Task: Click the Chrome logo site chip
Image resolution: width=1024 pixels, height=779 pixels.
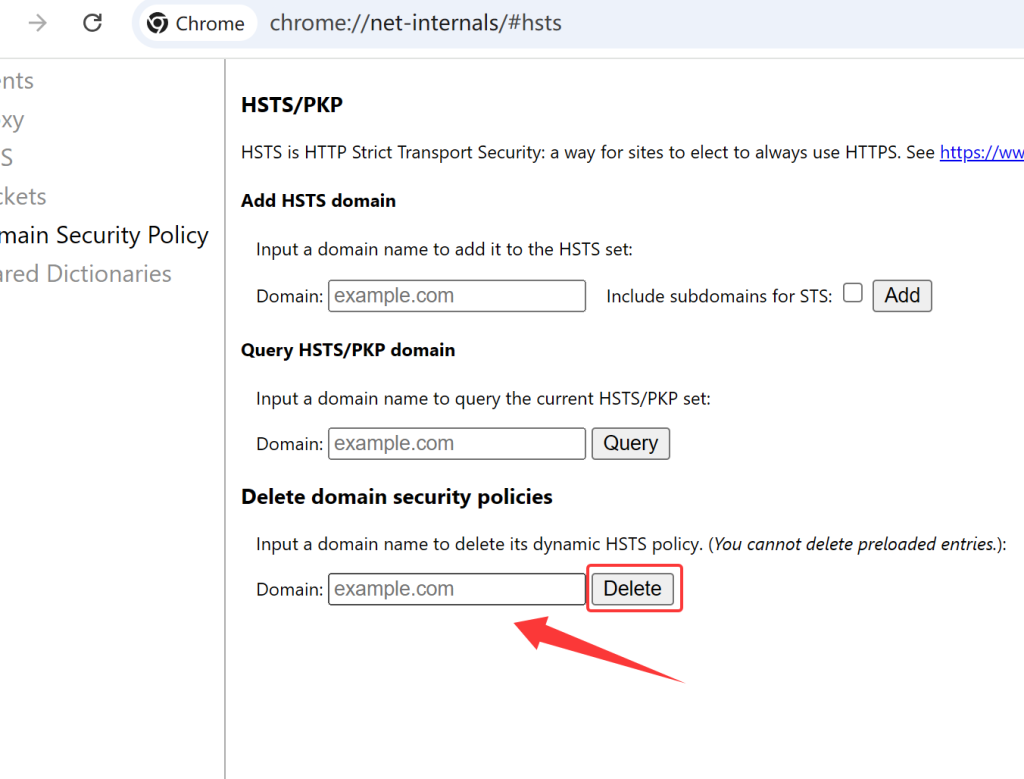Action: 197,23
